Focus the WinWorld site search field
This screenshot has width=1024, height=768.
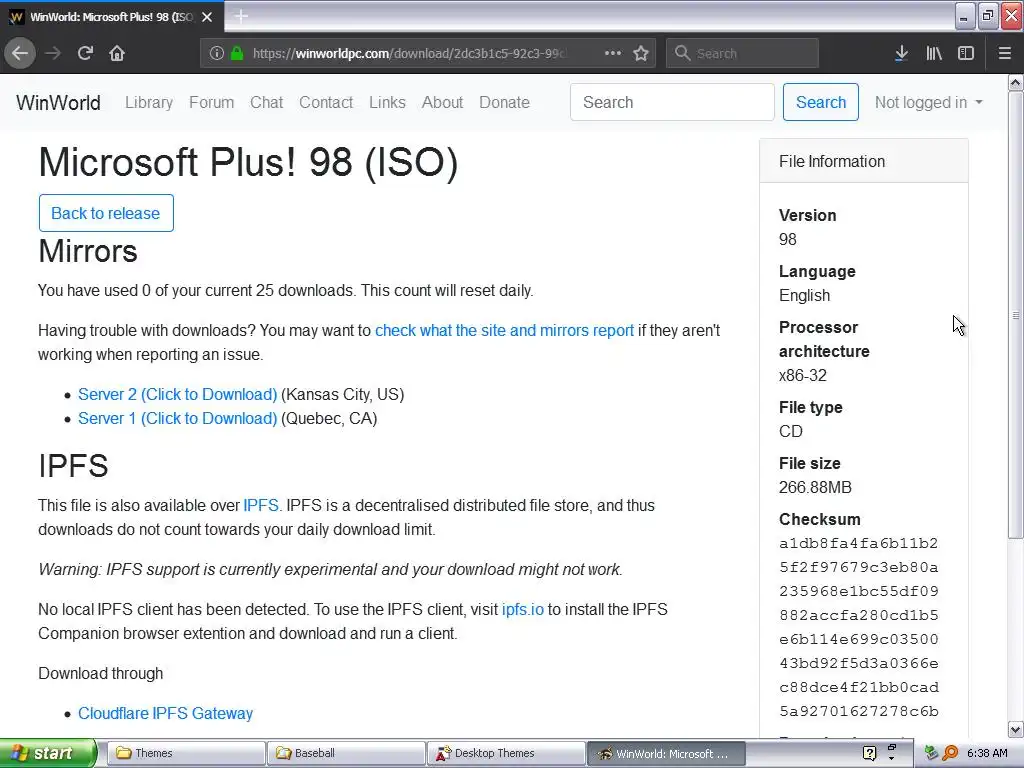pos(672,102)
